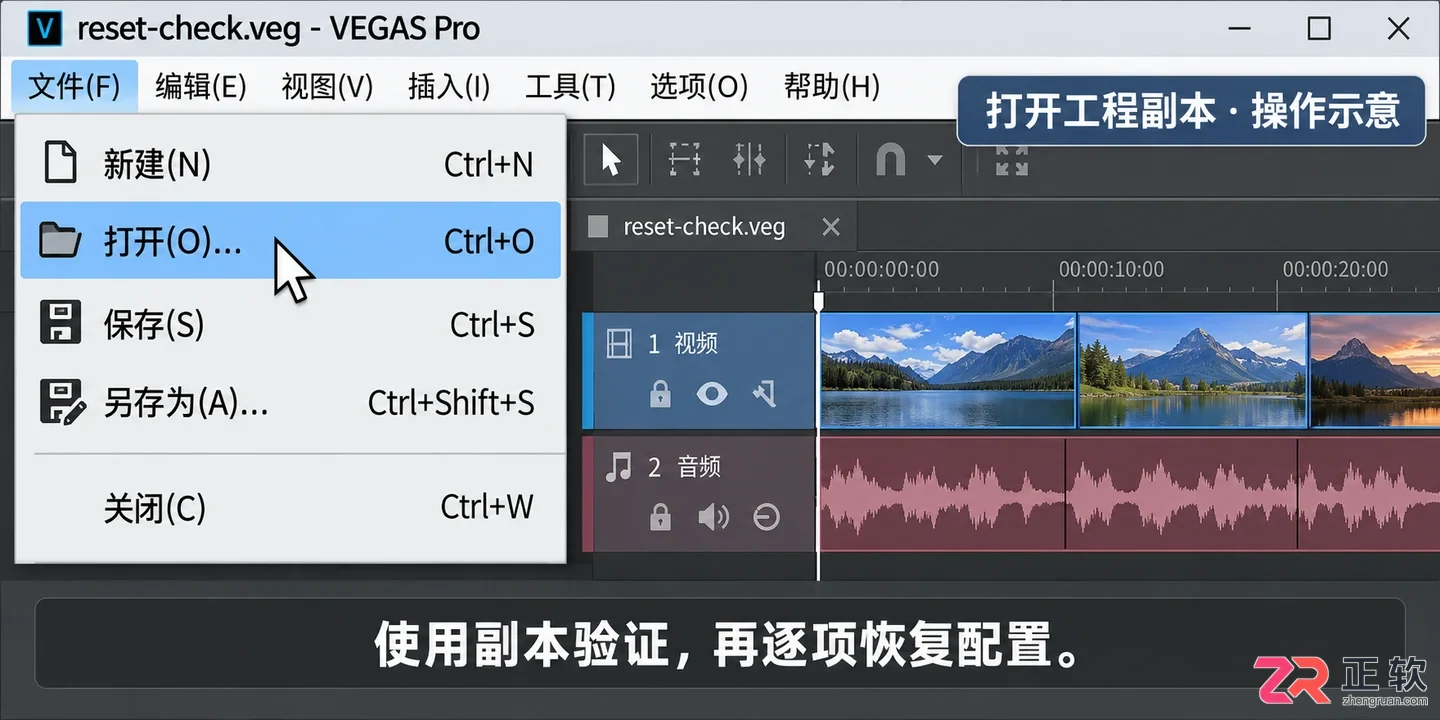The image size is (1440, 720).
Task: Click the 00:00:10:00 mark on the ruler
Action: tap(1111, 269)
